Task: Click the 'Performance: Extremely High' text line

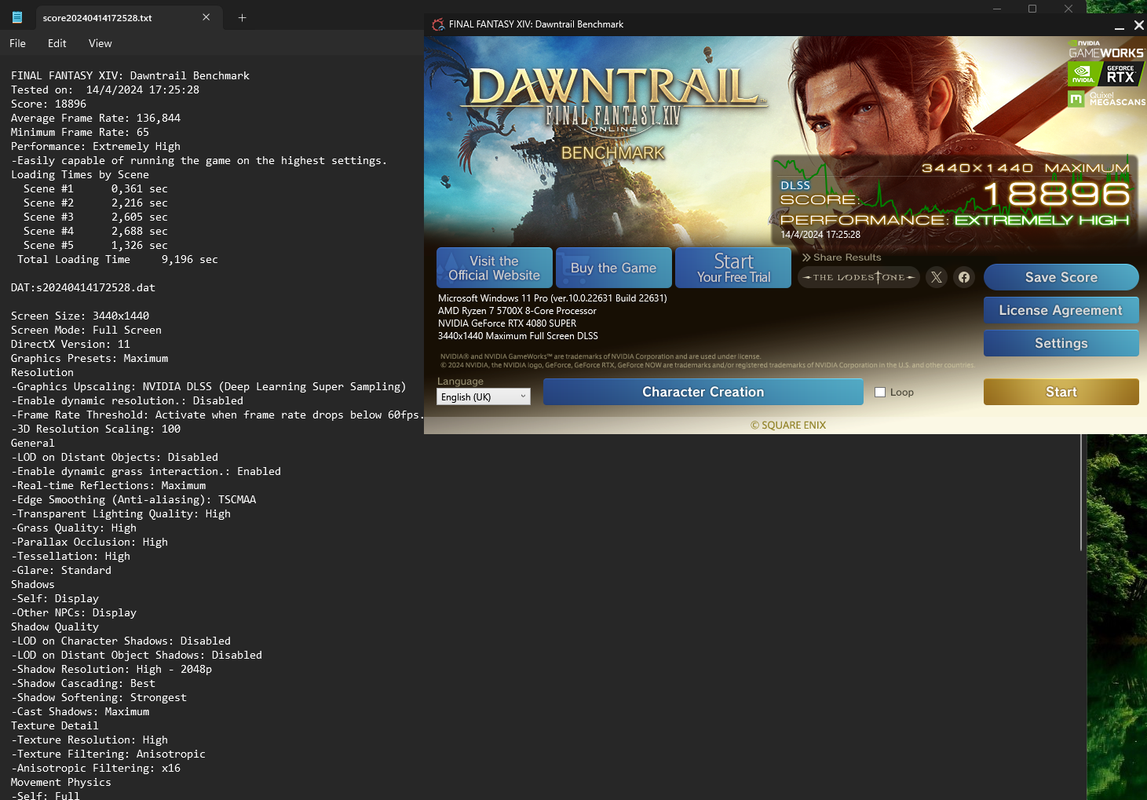Action: click(95, 146)
